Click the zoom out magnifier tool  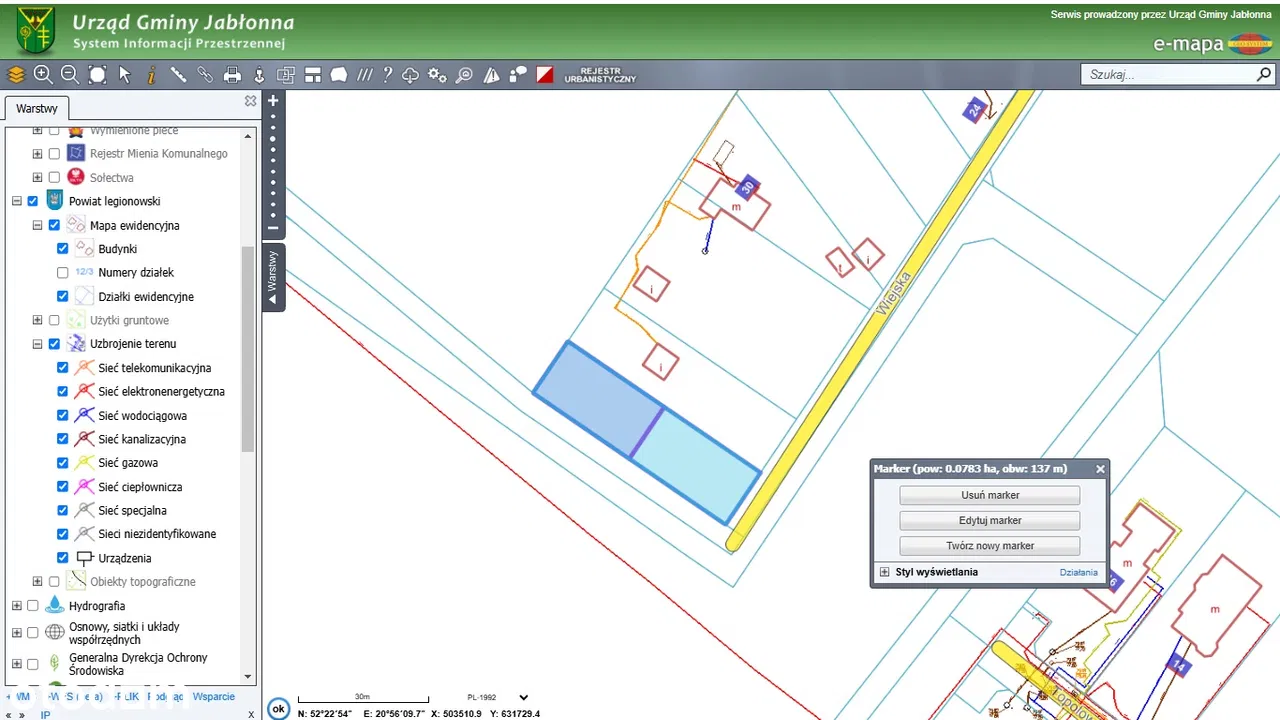click(69, 75)
